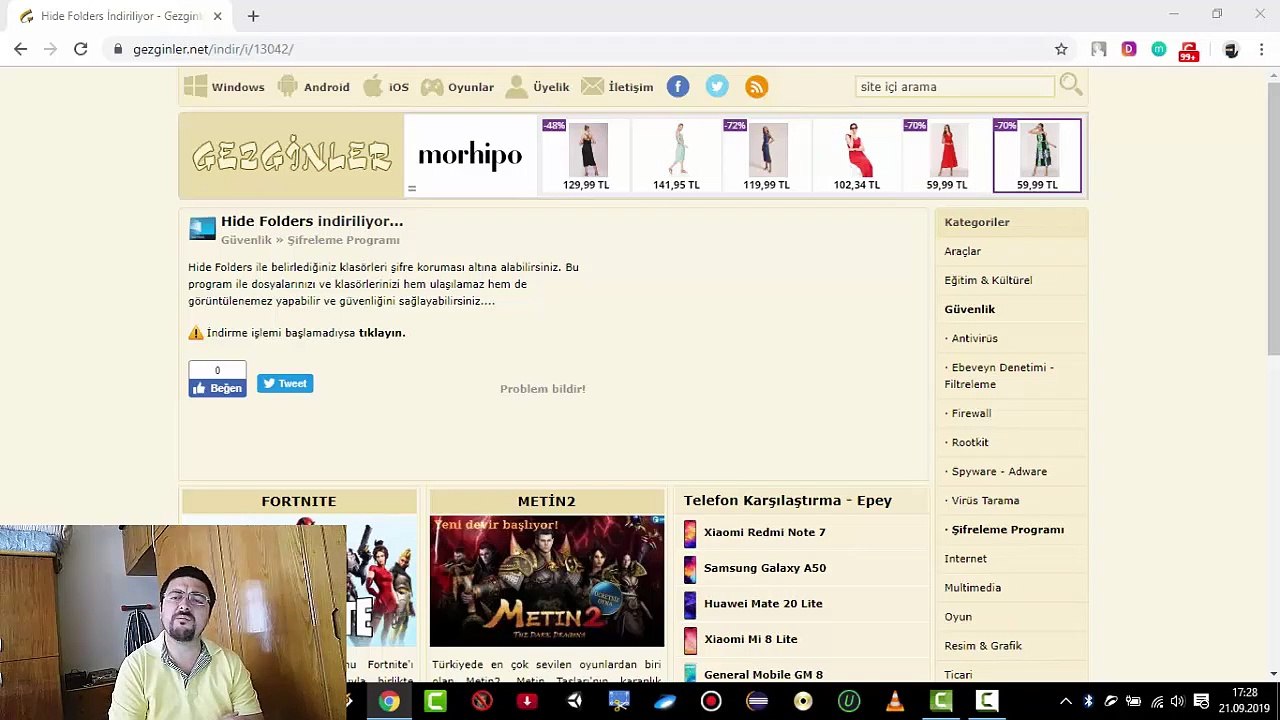Screen dimensions: 1280x720
Task: Open a new browser tab
Action: [x=253, y=16]
